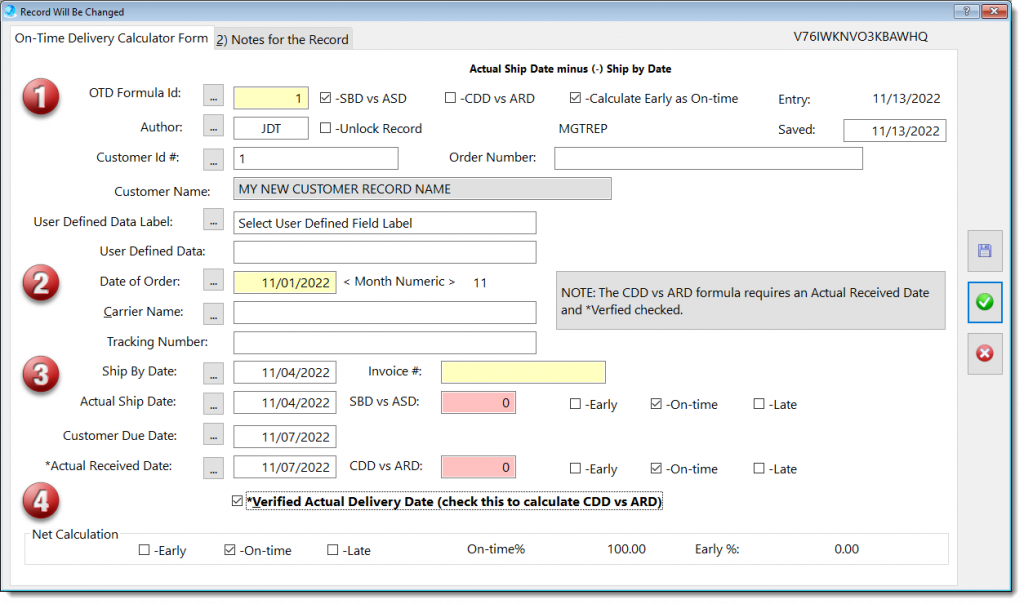Click the Customer Id # input field
Image resolution: width=1024 pixels, height=604 pixels.
pyautogui.click(x=316, y=159)
